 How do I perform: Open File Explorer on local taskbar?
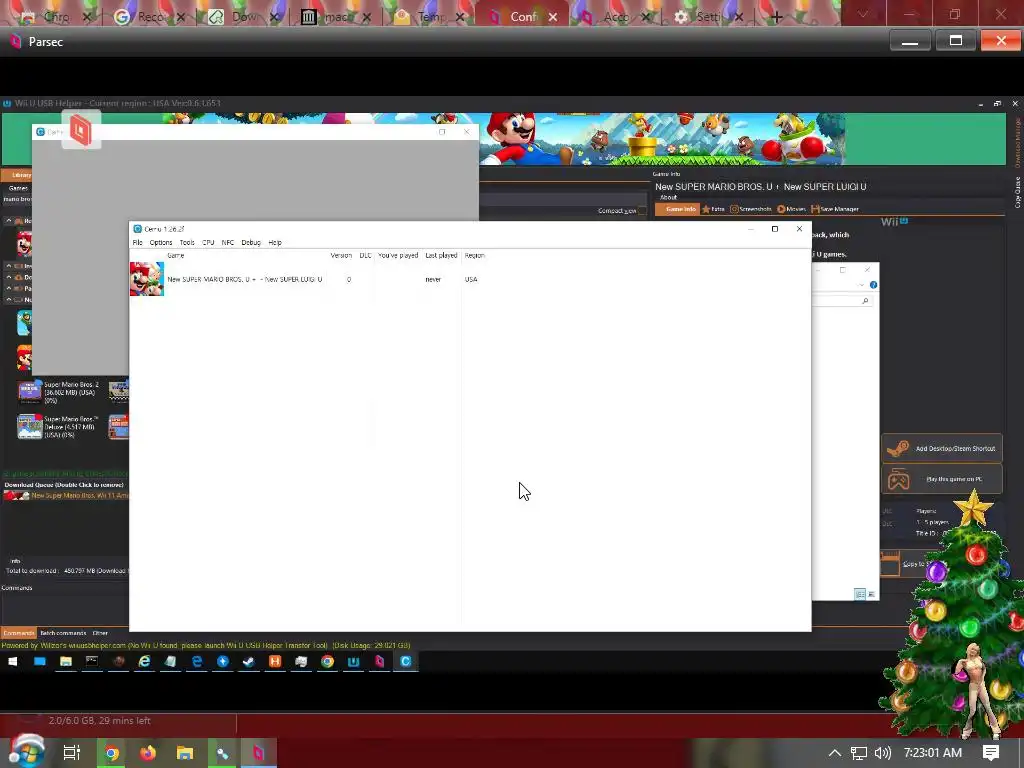pos(185,754)
